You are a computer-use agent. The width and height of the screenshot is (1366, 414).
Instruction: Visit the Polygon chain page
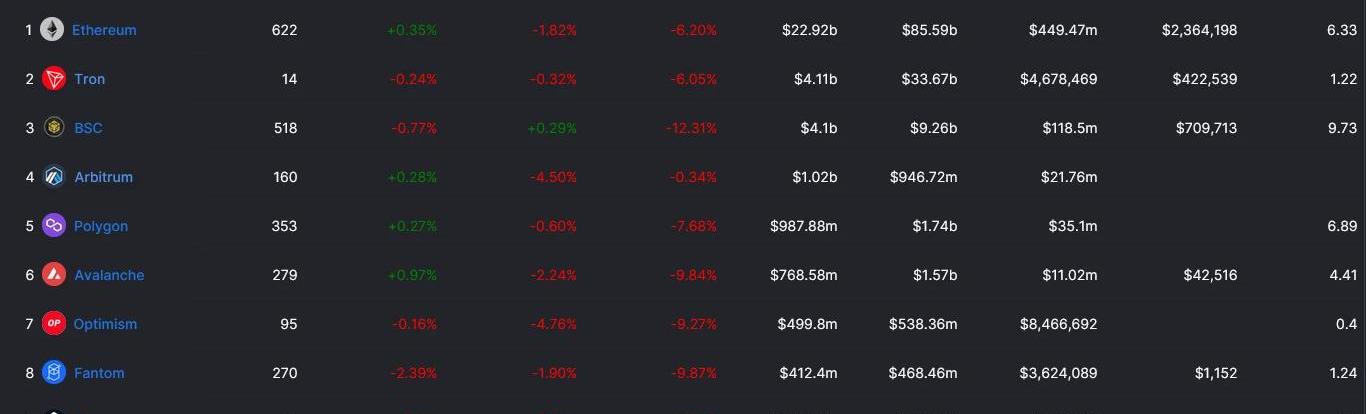[101, 226]
